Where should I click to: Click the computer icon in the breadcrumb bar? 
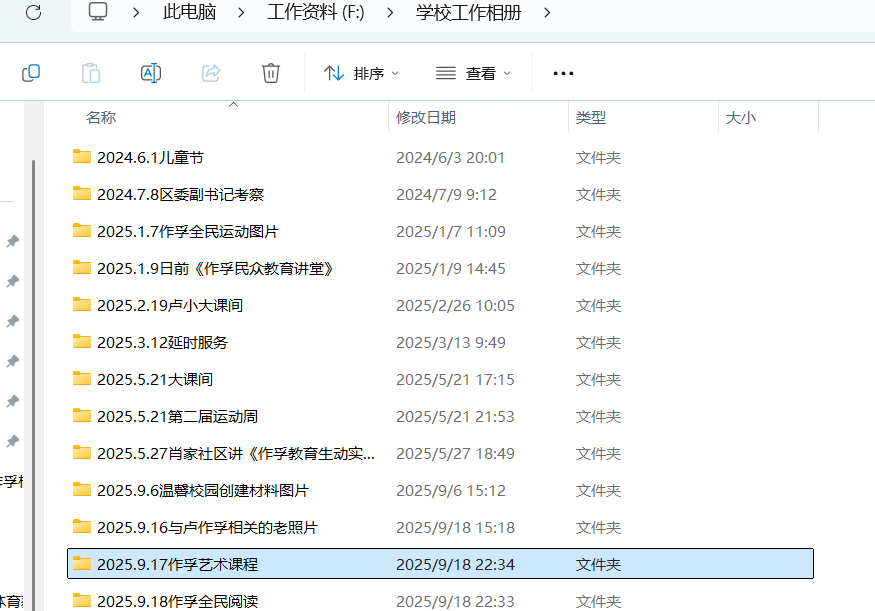pyautogui.click(x=96, y=14)
